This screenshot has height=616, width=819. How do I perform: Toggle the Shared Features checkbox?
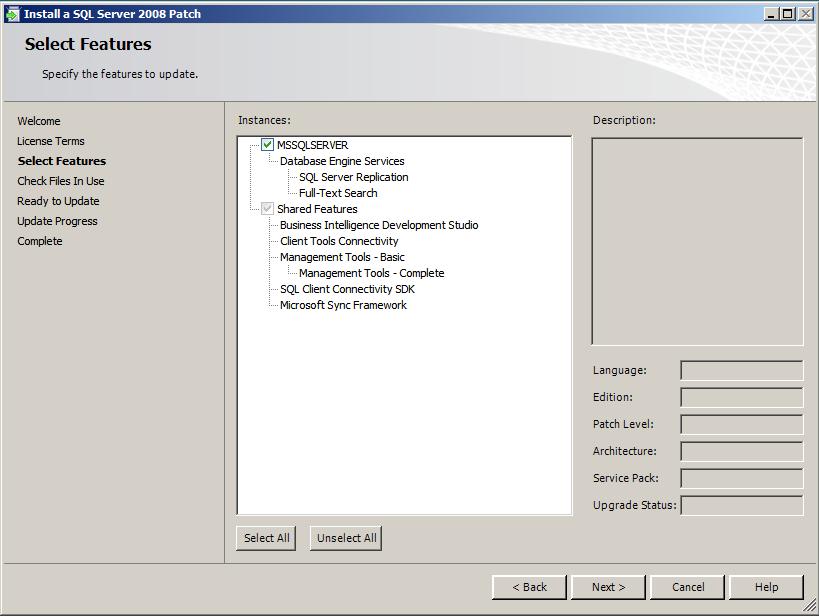(x=265, y=209)
